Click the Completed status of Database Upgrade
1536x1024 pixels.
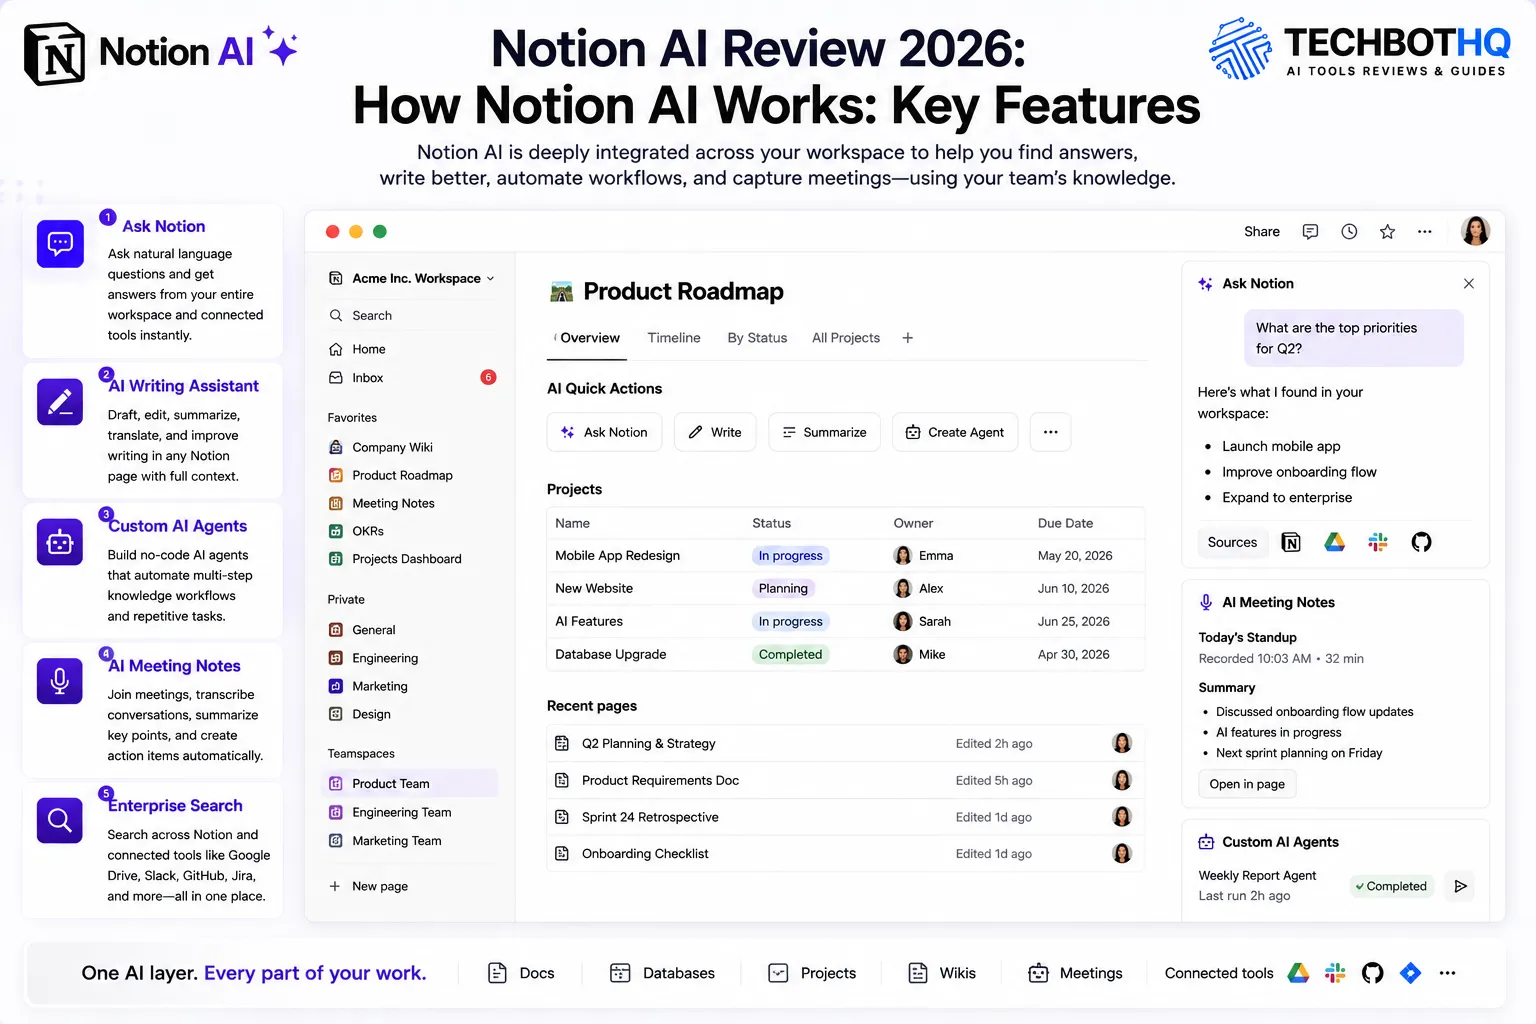[790, 654]
